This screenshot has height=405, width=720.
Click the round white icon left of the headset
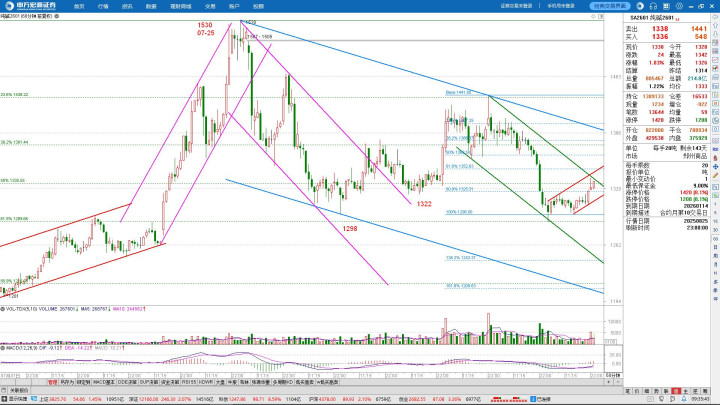tap(640, 6)
